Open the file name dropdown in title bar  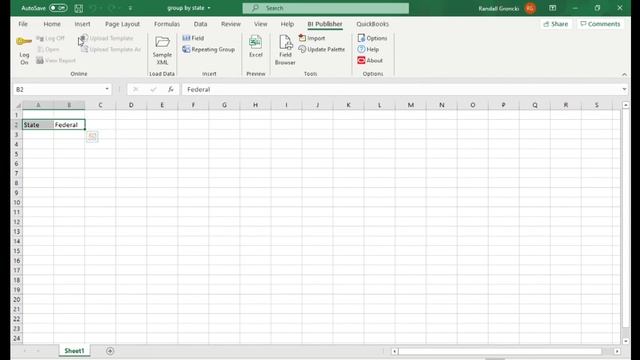(209, 8)
